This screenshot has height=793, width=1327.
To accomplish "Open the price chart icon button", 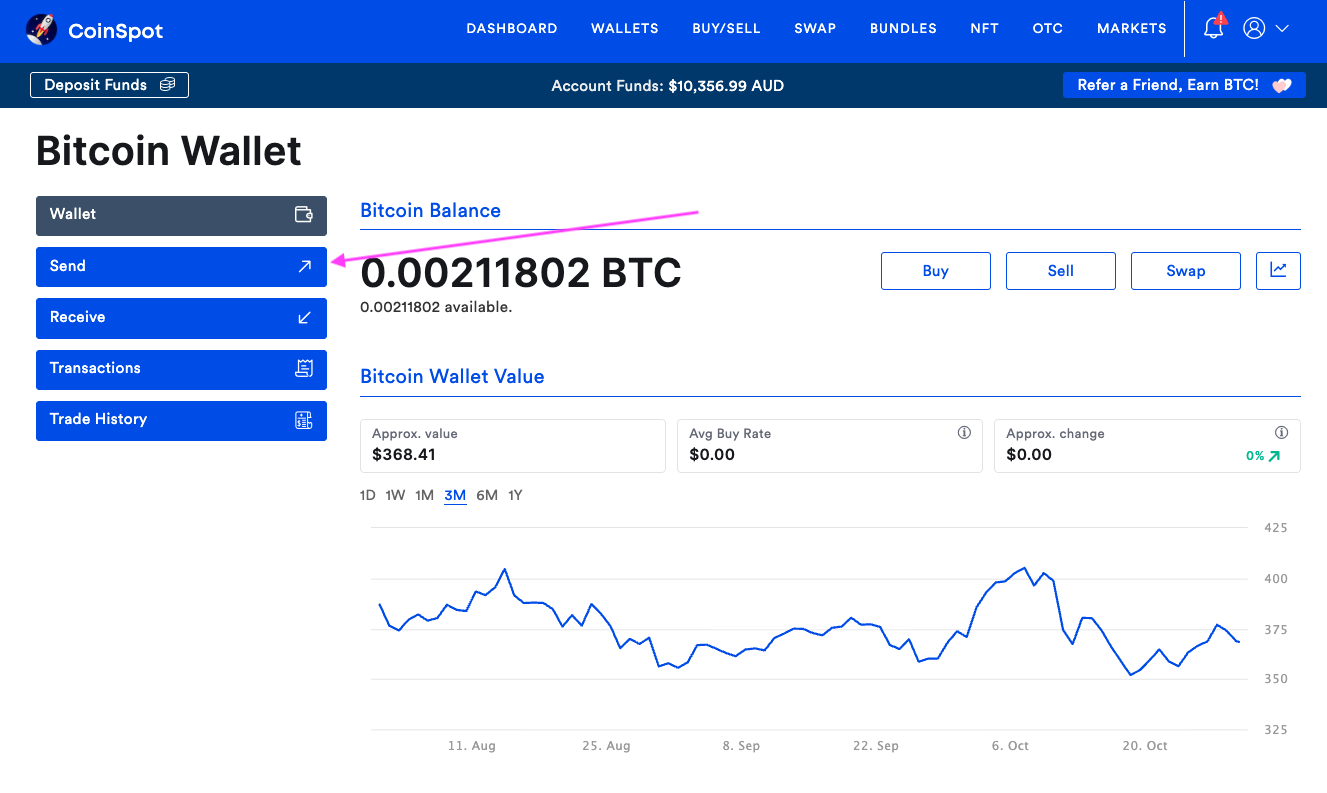I will point(1278,270).
